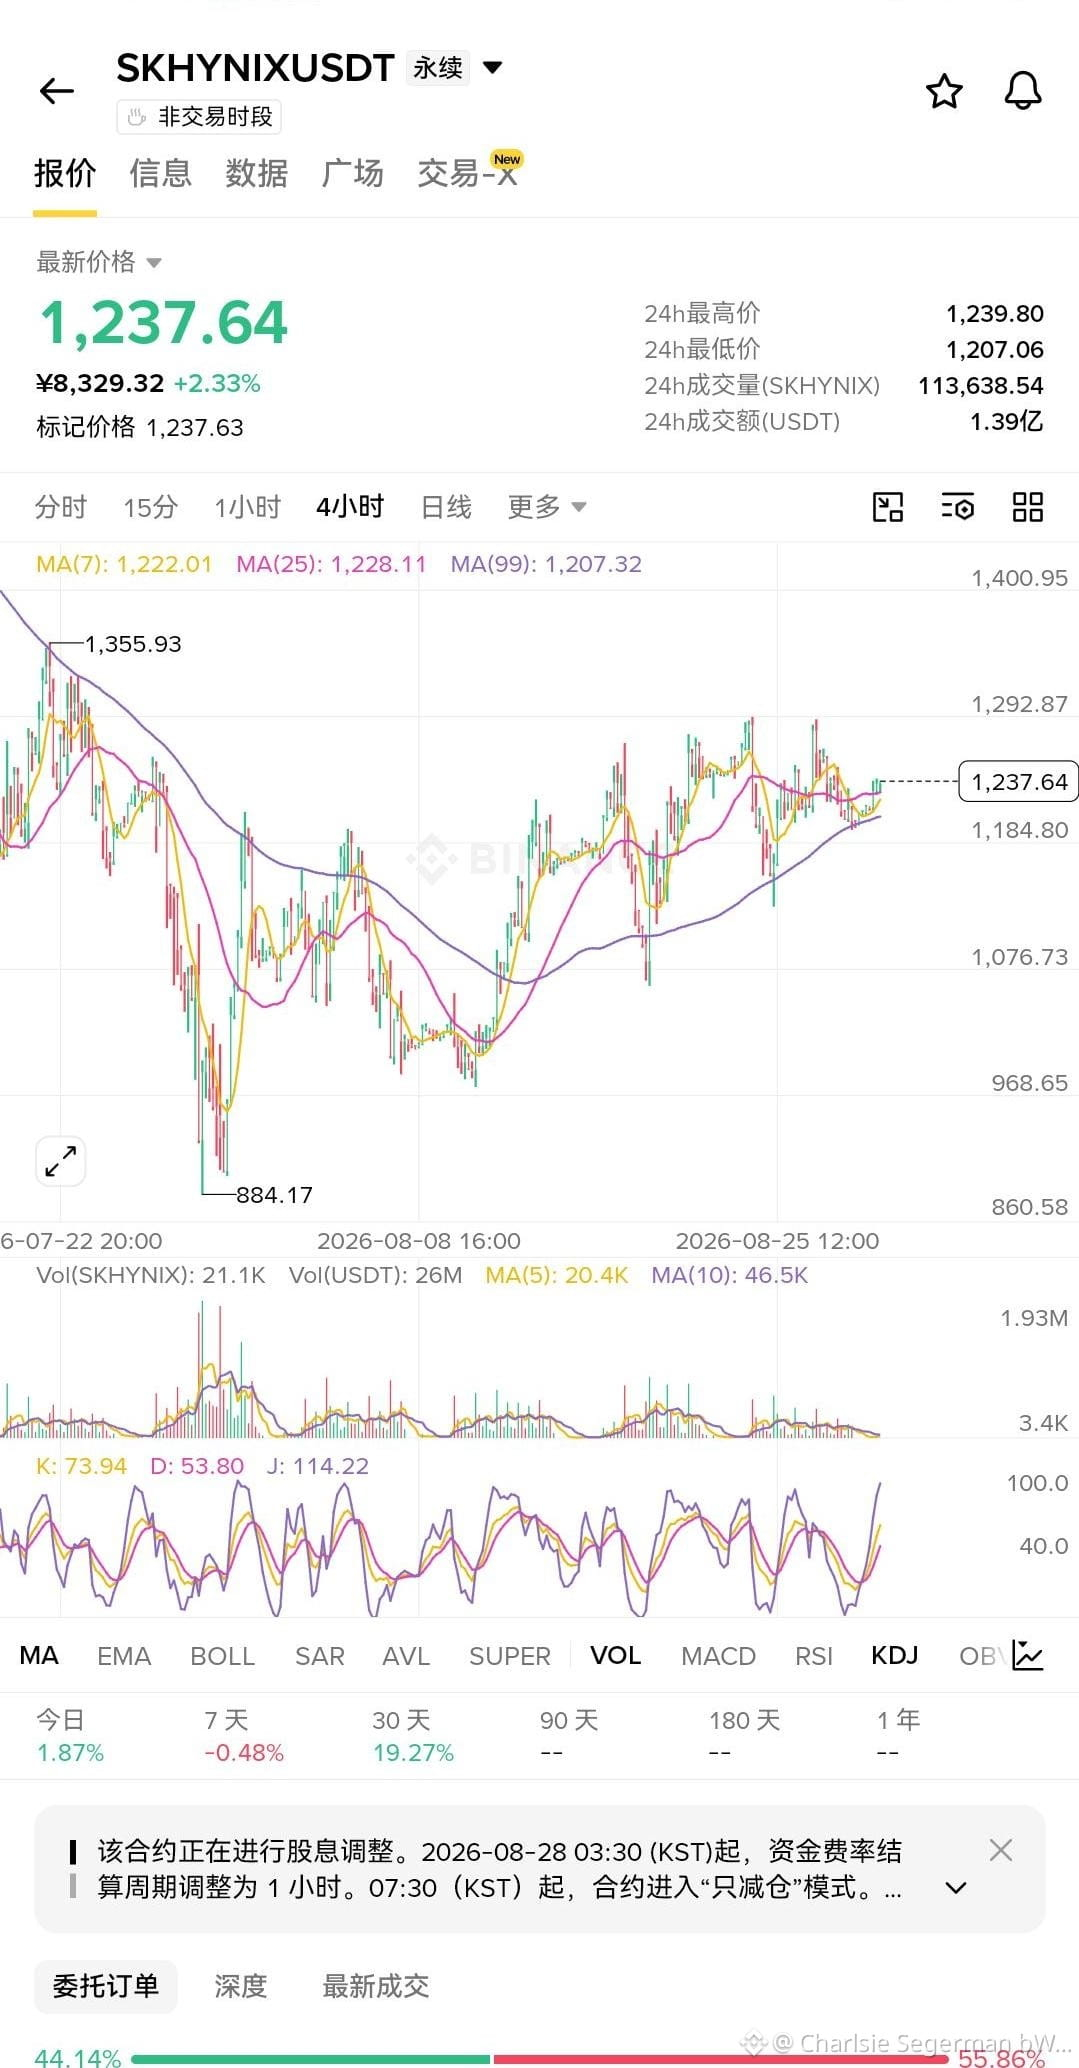Toggle the MA indicator
1079x2068 pixels.
click(x=39, y=1656)
